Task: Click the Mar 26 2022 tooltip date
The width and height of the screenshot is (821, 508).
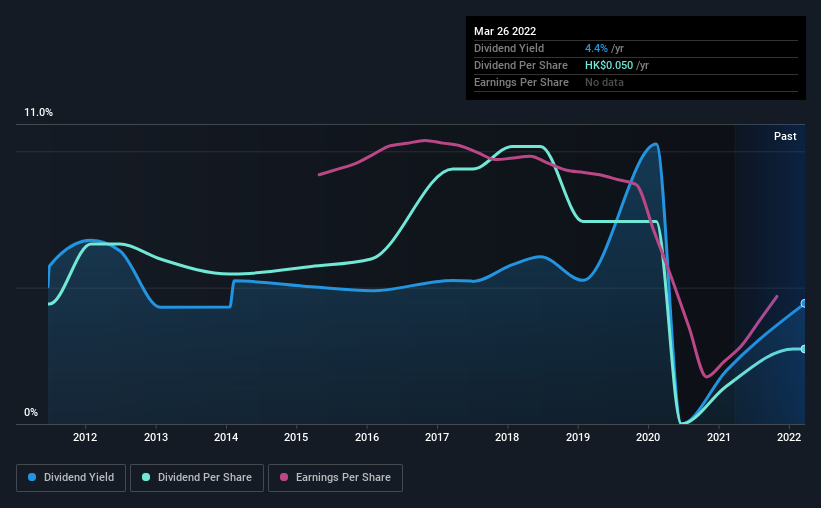Action: pos(505,31)
